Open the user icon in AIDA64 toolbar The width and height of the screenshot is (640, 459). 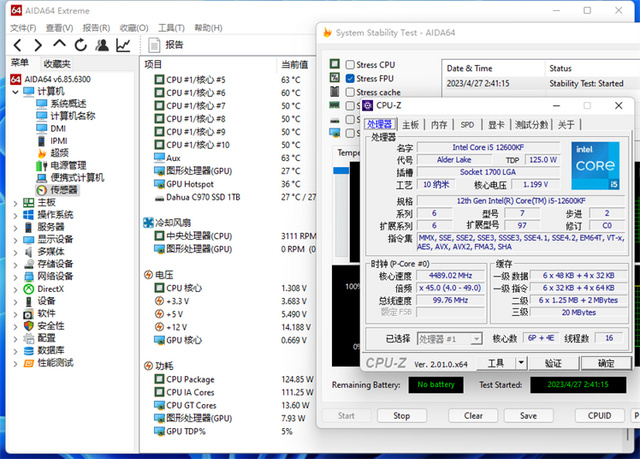tap(102, 45)
